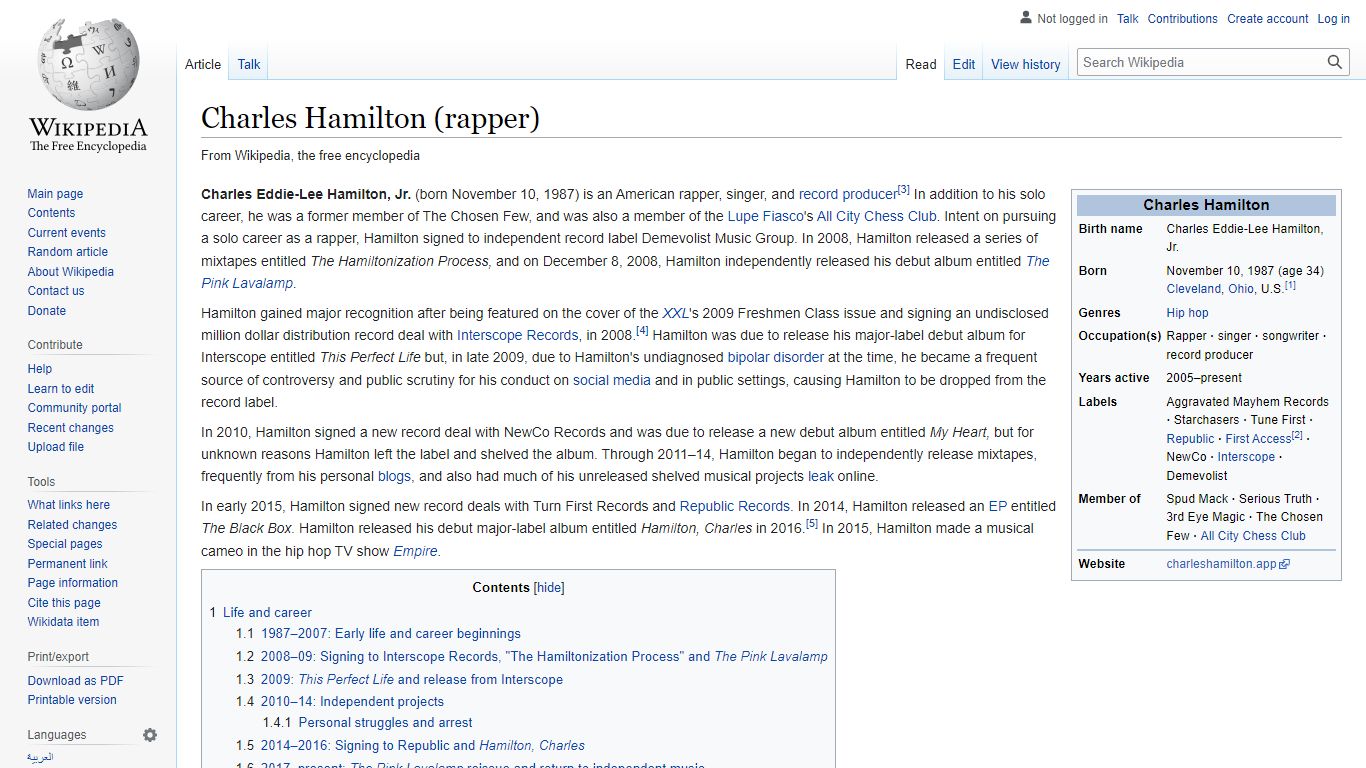1366x768 pixels.
Task: Open Current events
Action: click(66, 233)
